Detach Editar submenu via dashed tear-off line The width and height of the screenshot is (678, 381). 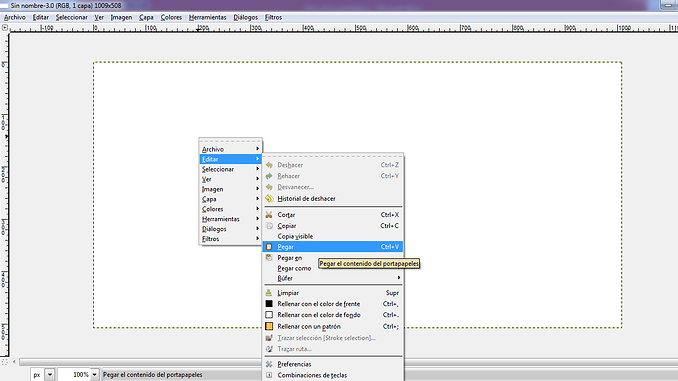pyautogui.click(x=333, y=156)
